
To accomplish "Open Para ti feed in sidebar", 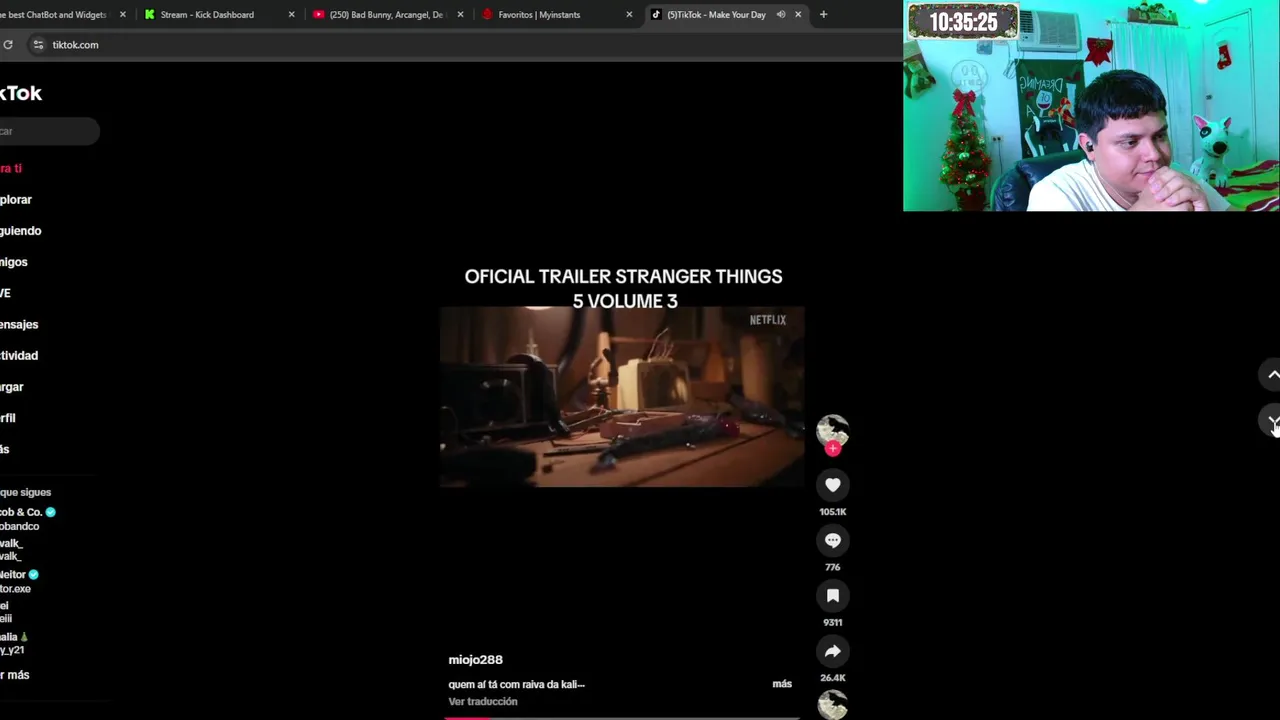I will [11, 168].
